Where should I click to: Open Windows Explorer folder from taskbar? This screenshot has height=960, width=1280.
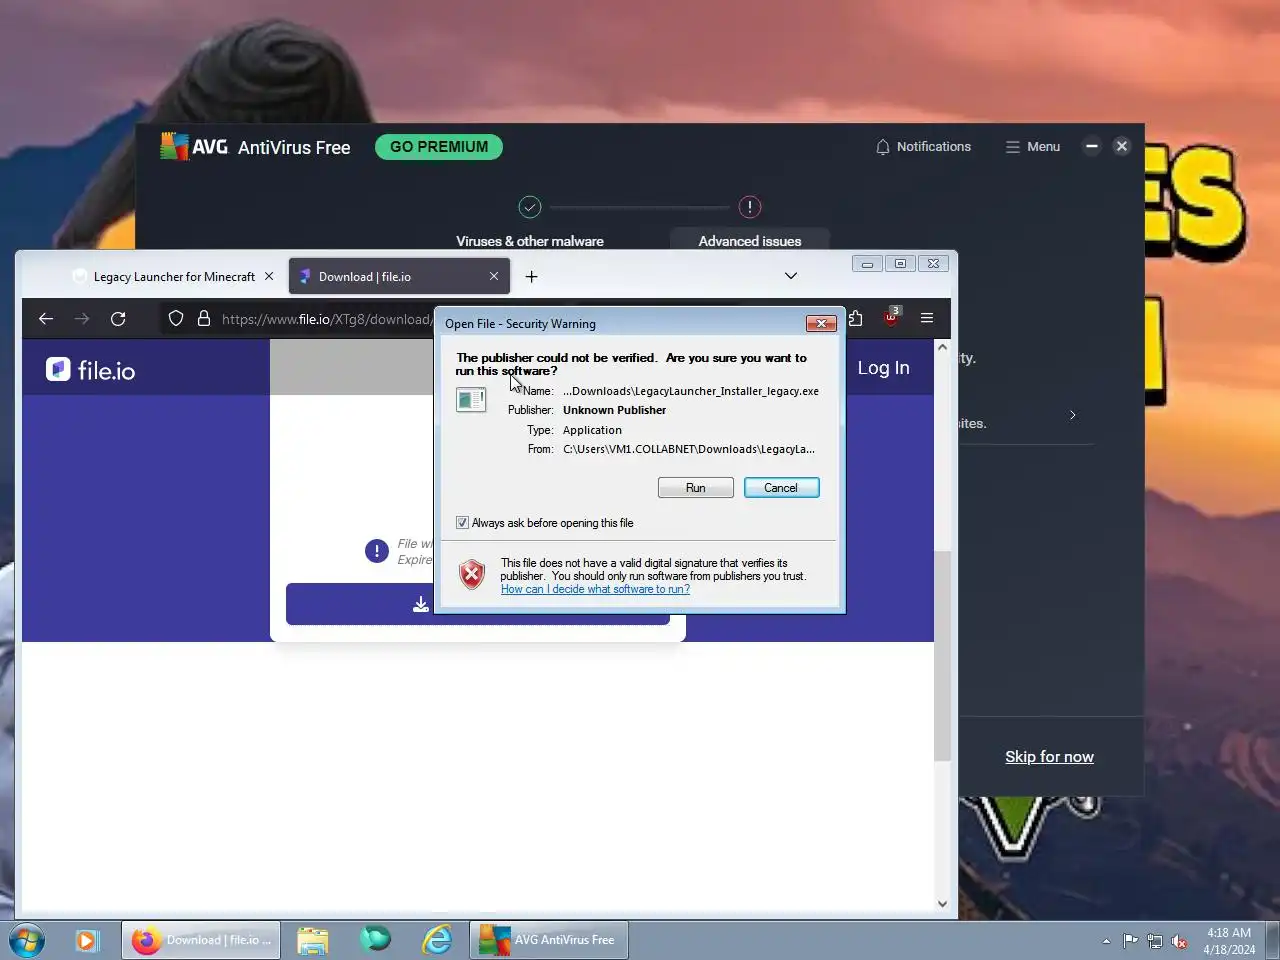[x=313, y=940]
